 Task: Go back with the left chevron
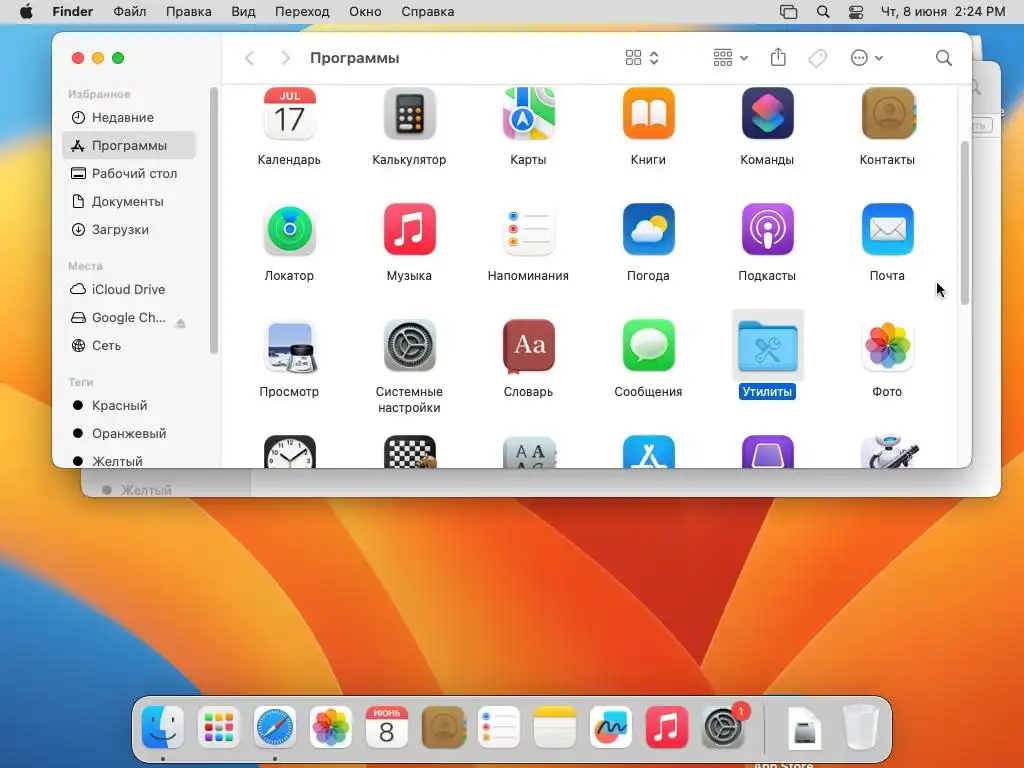click(249, 58)
